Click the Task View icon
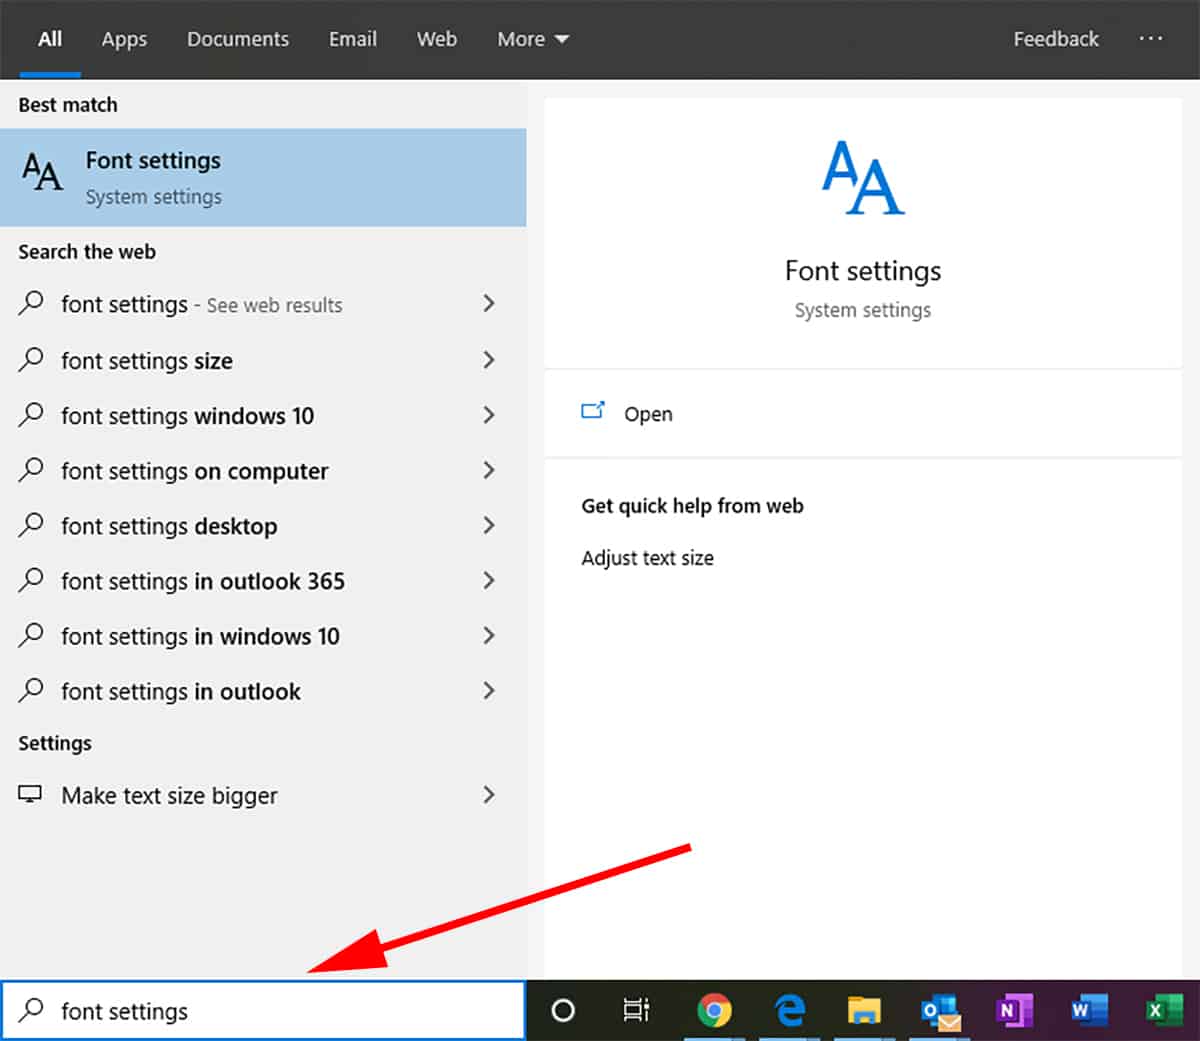The image size is (1200, 1041). (x=636, y=1010)
